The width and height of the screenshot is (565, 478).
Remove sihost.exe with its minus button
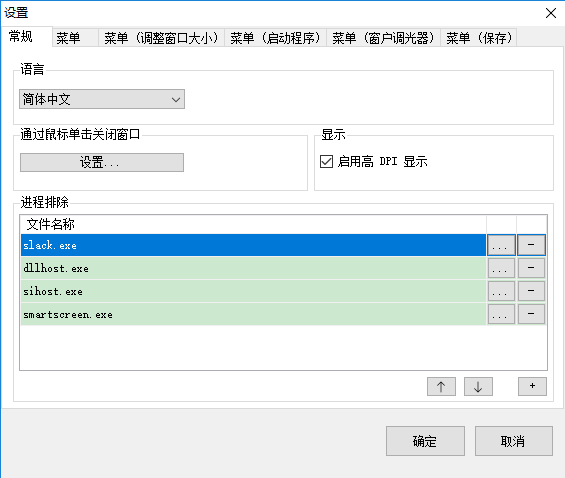tap(531, 291)
